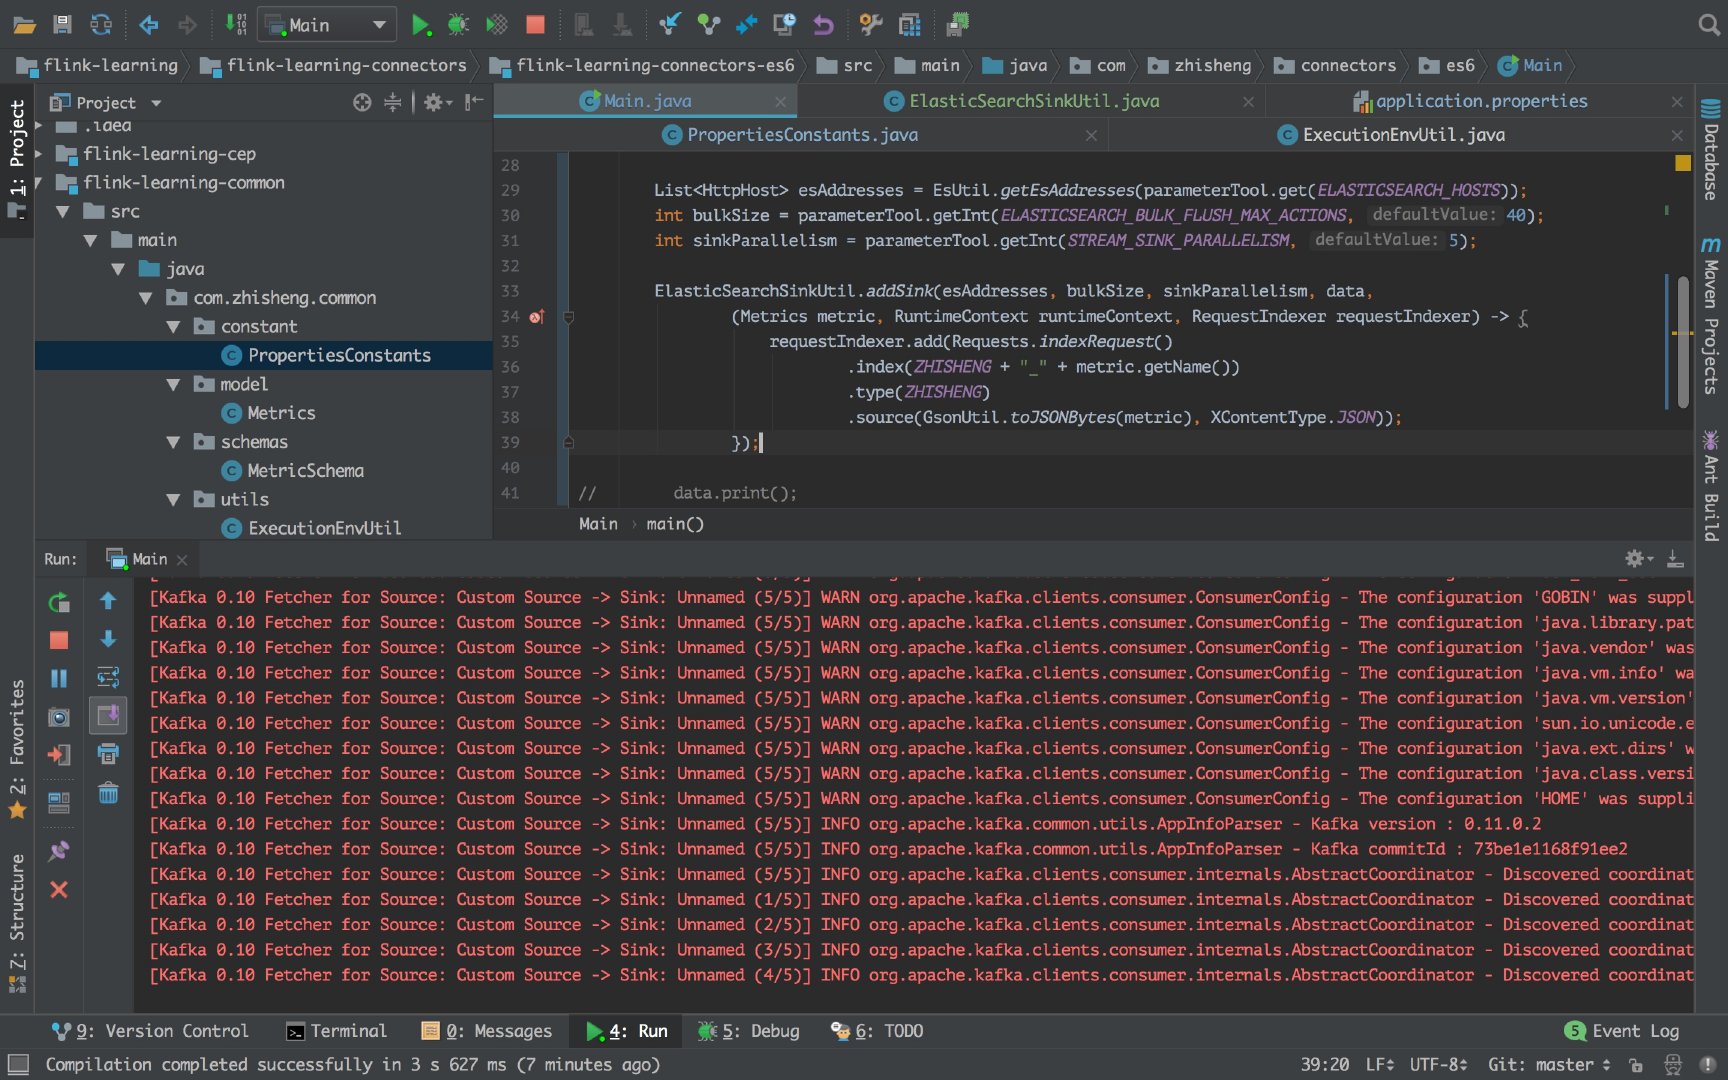Collapse the flink-learning-common module
1728x1080 pixels.
(x=38, y=183)
